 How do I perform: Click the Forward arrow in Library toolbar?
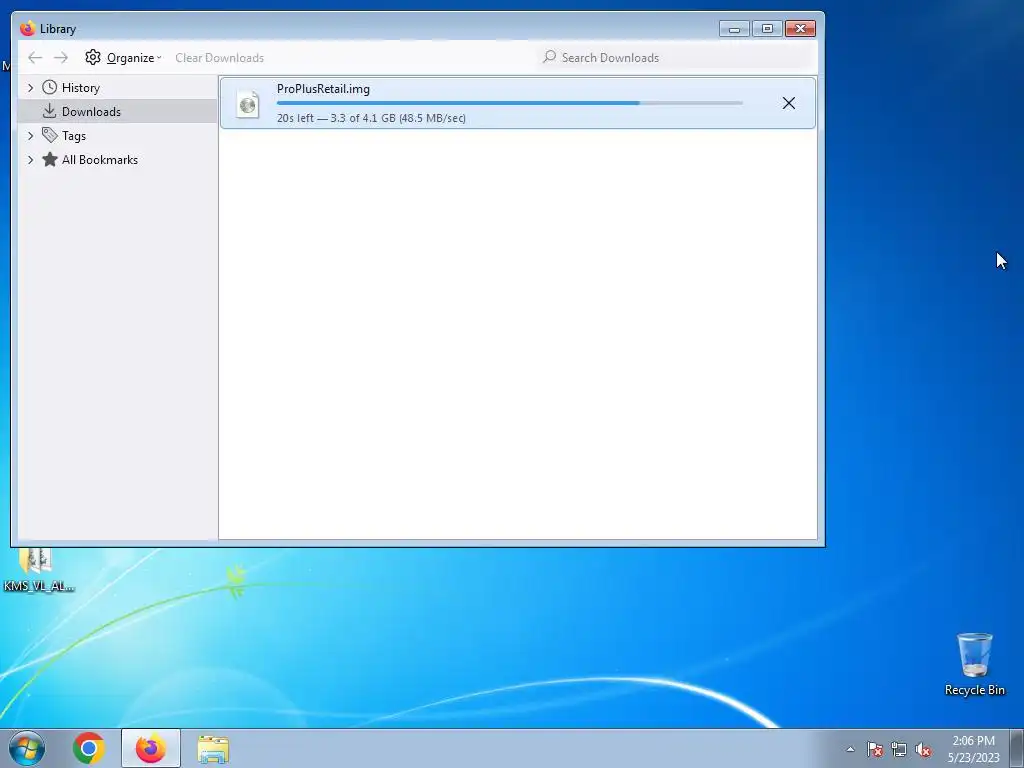(x=61, y=57)
